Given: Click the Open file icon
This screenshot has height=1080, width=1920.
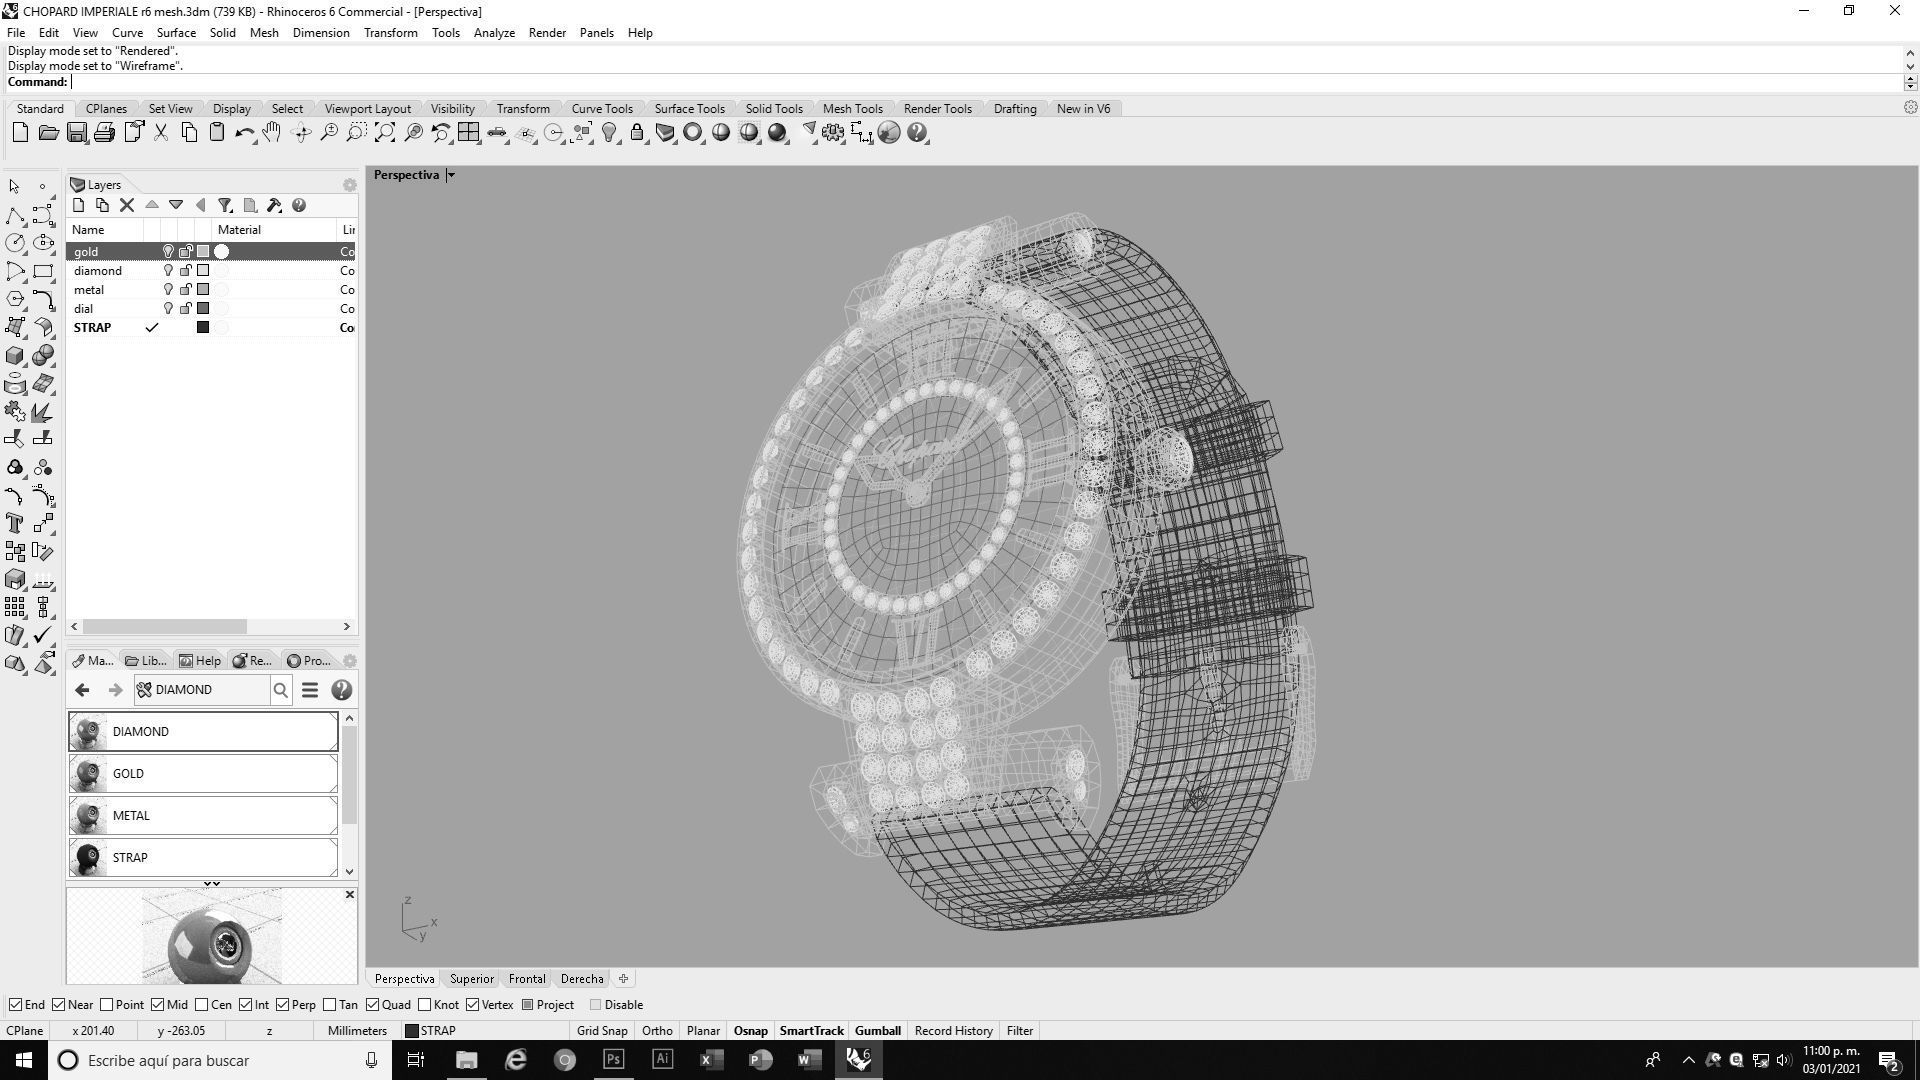Looking at the screenshot, I should 48,133.
